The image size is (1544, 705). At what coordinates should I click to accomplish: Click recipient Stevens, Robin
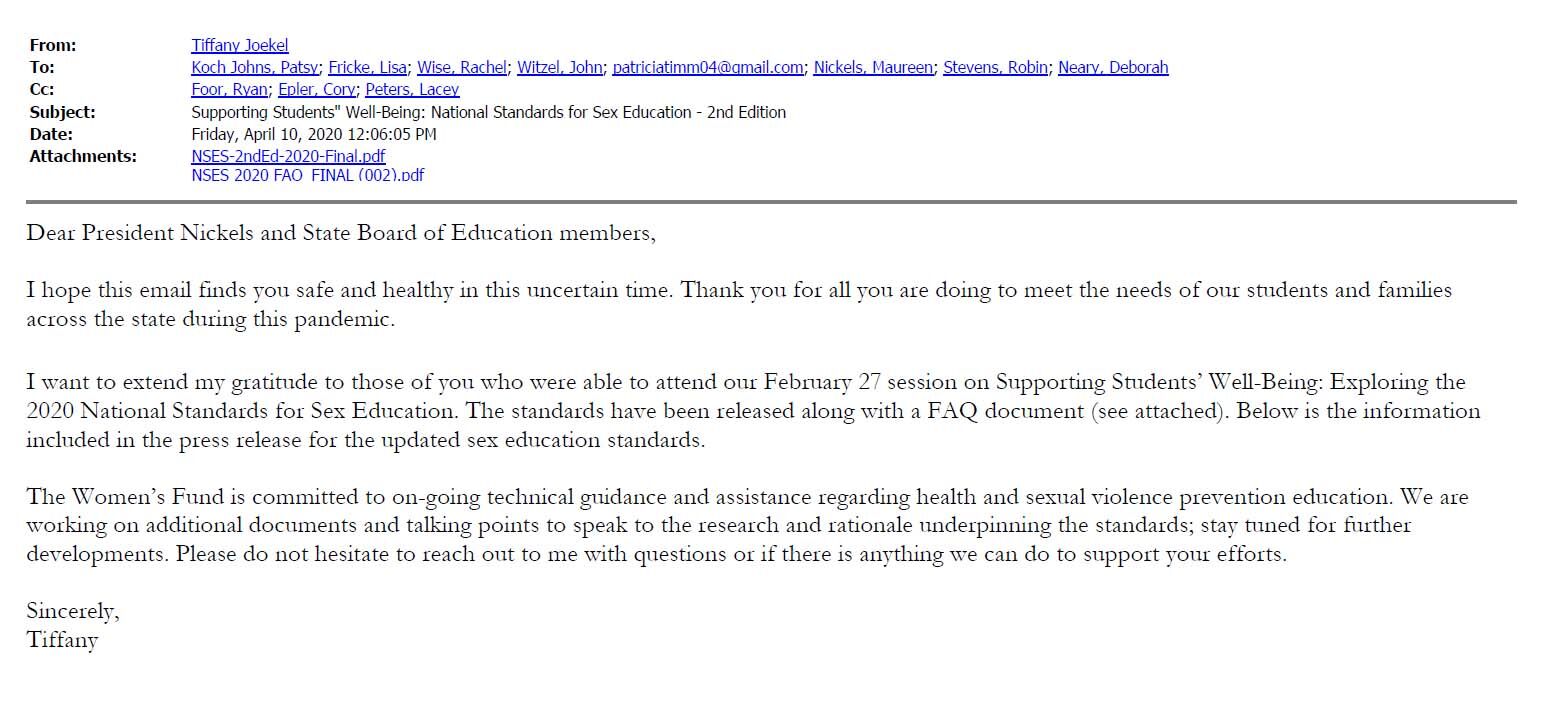coord(996,67)
